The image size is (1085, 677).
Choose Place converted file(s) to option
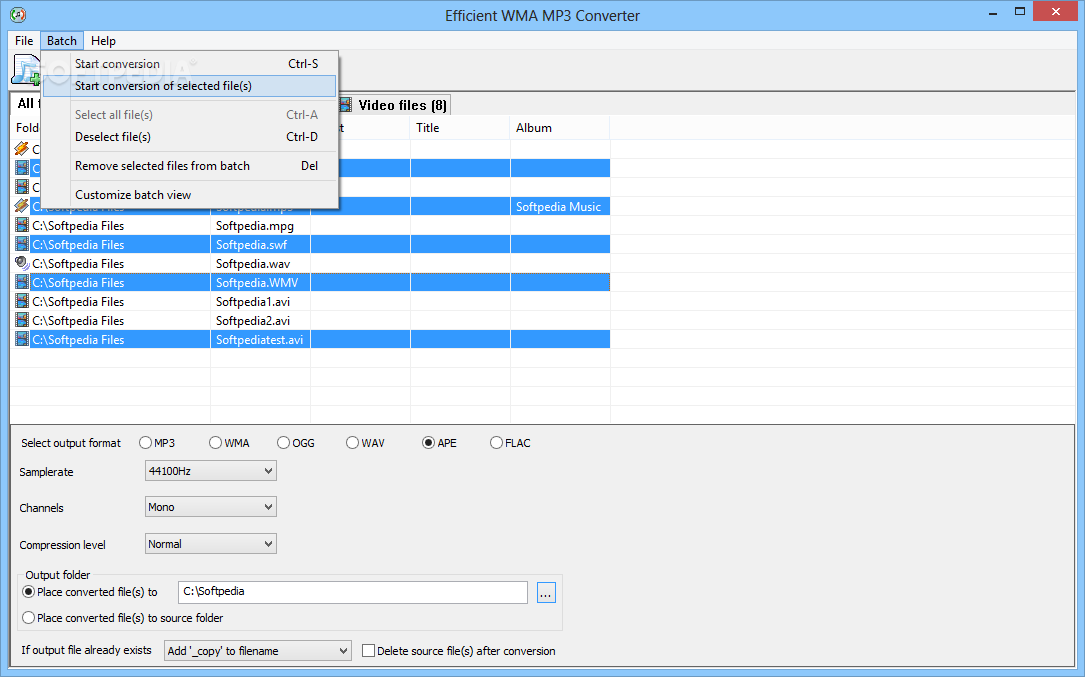point(28,592)
